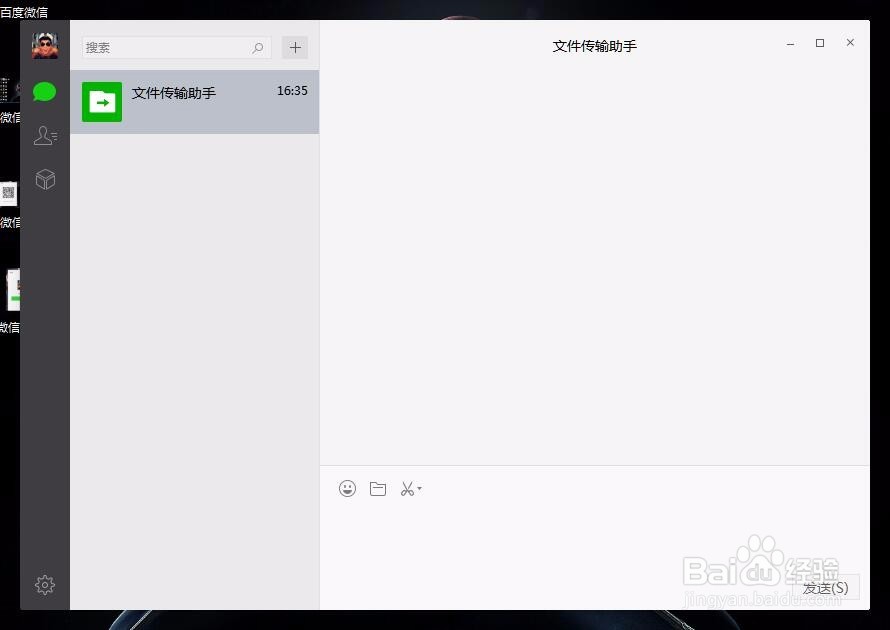Open Contacts from the sidebar
Image resolution: width=890 pixels, height=630 pixels.
pos(44,135)
